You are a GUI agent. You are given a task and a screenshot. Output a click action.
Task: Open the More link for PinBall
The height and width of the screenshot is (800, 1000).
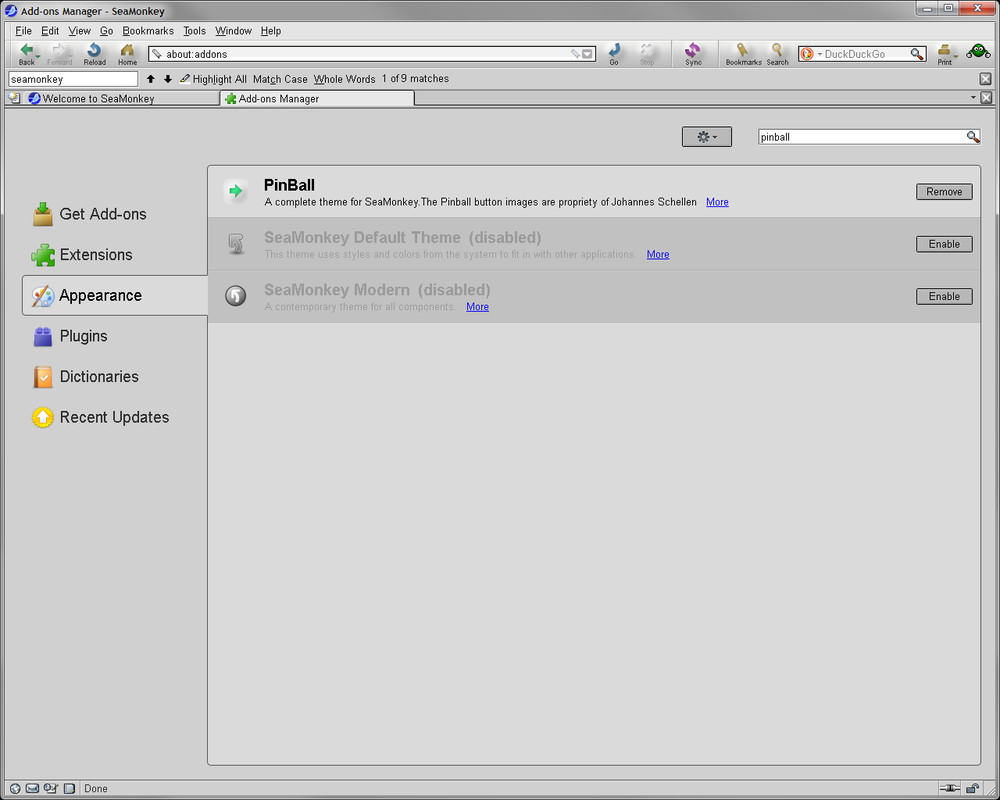(717, 202)
